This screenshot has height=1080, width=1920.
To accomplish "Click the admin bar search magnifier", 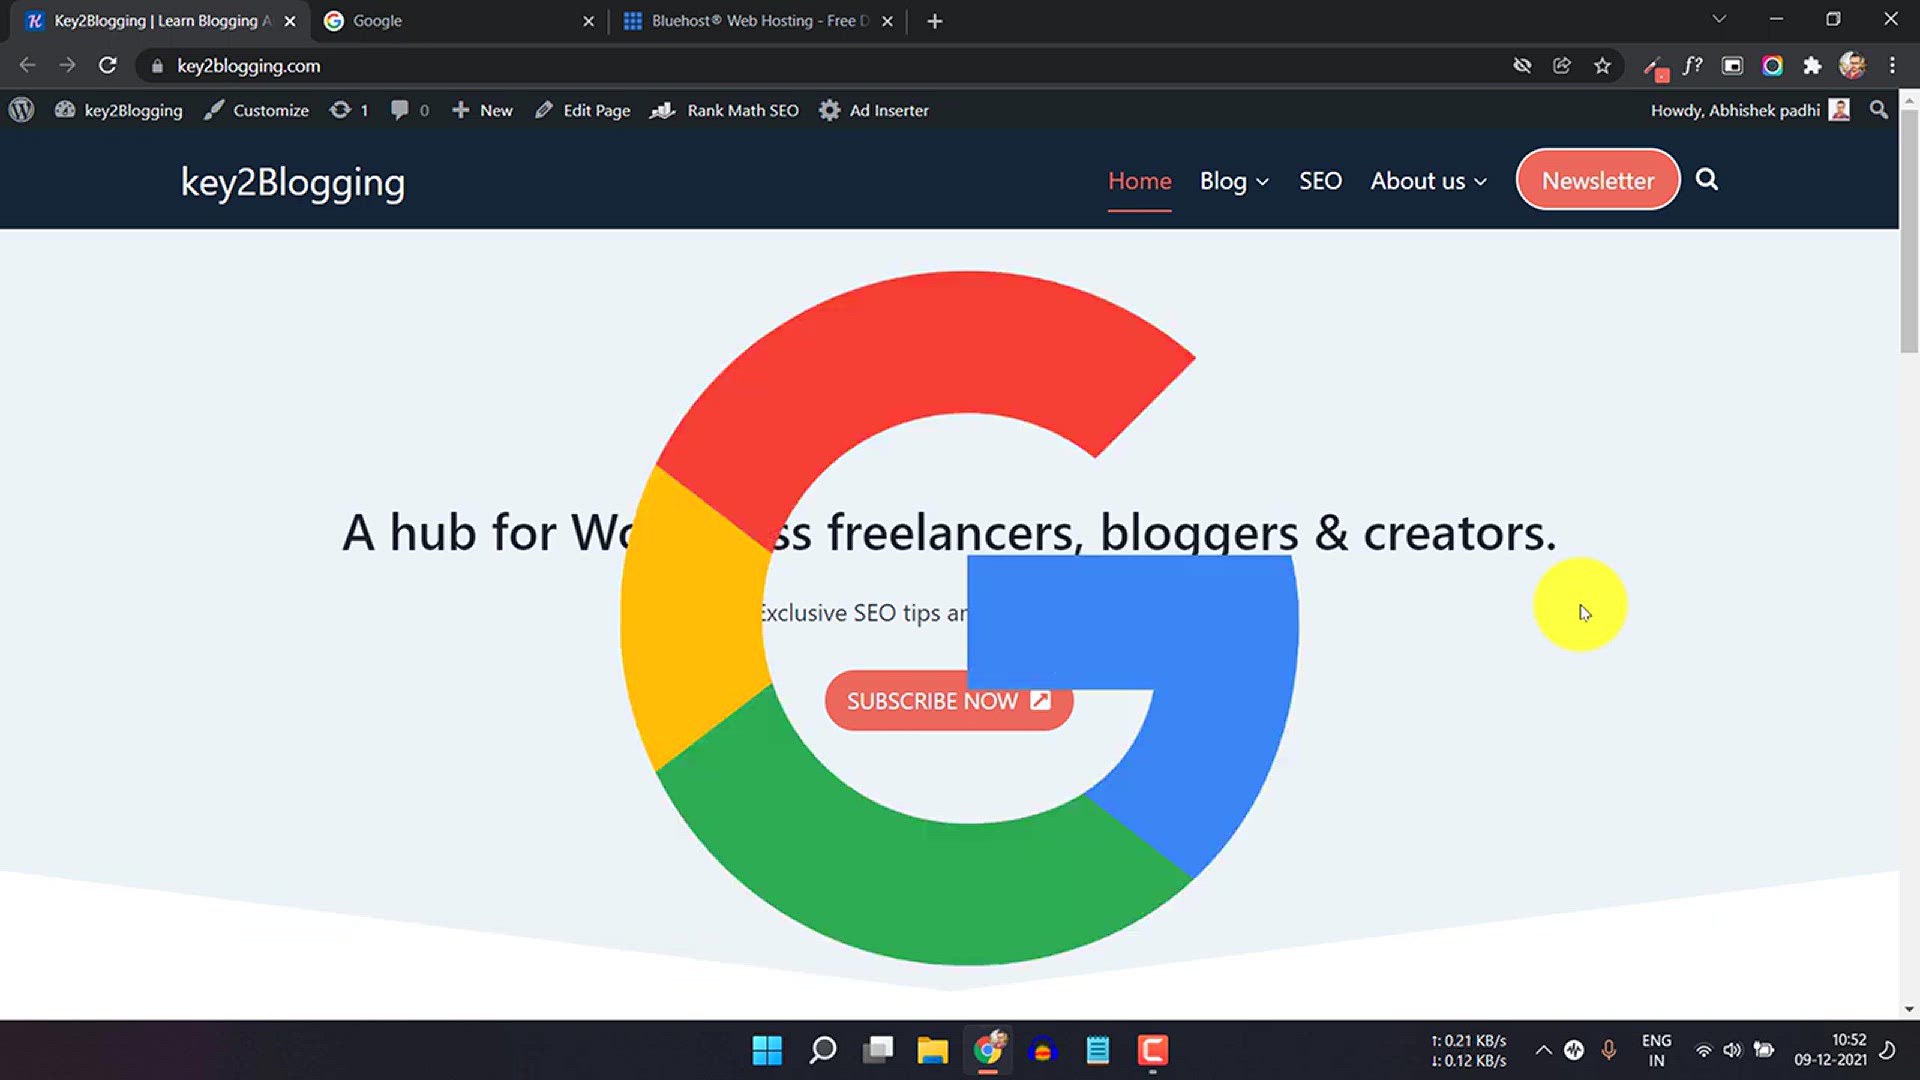I will (x=1879, y=110).
